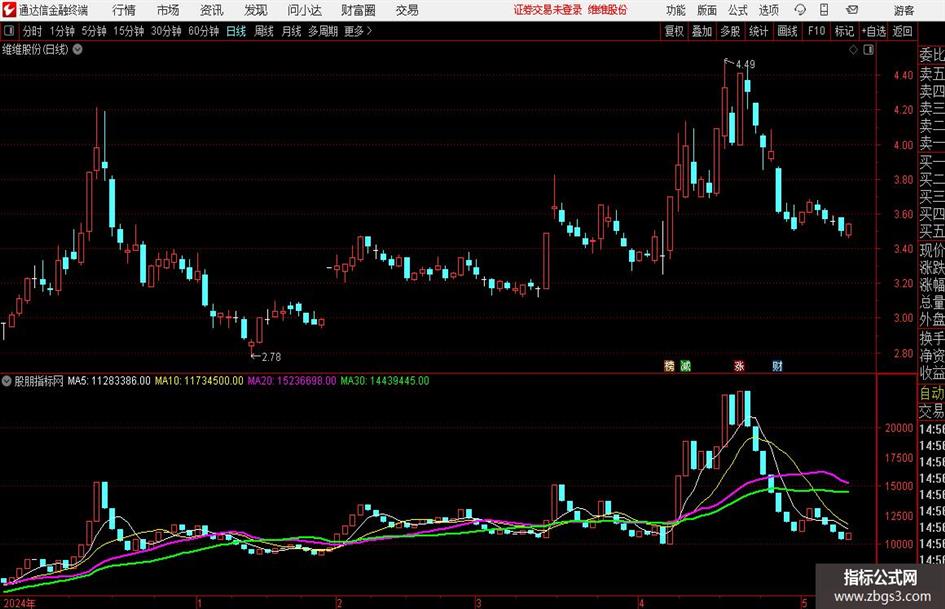Open the 功能 menu
Image resolution: width=945 pixels, height=609 pixels.
click(x=676, y=10)
